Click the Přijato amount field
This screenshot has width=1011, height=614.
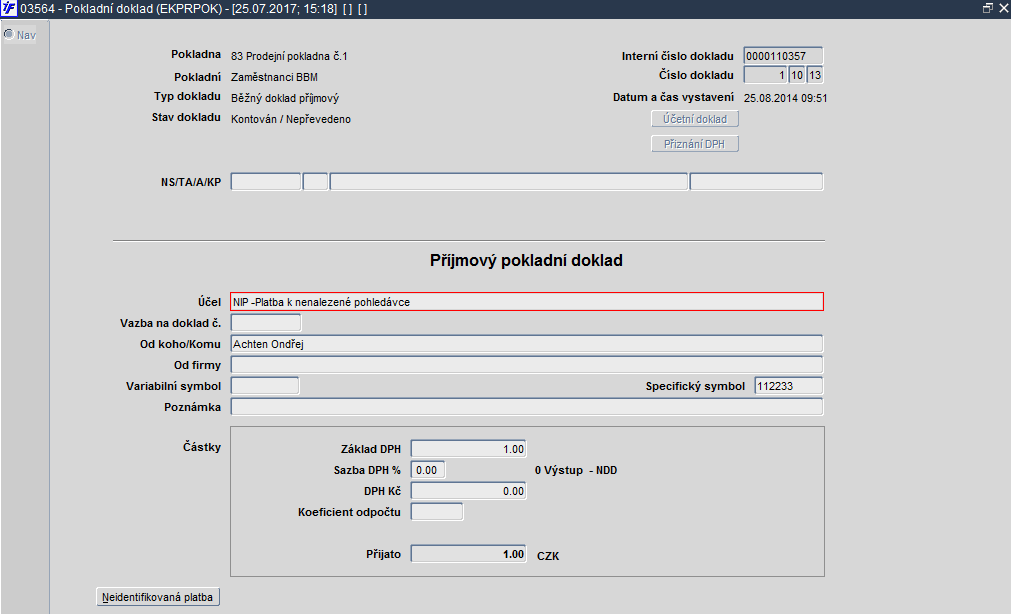coord(468,554)
